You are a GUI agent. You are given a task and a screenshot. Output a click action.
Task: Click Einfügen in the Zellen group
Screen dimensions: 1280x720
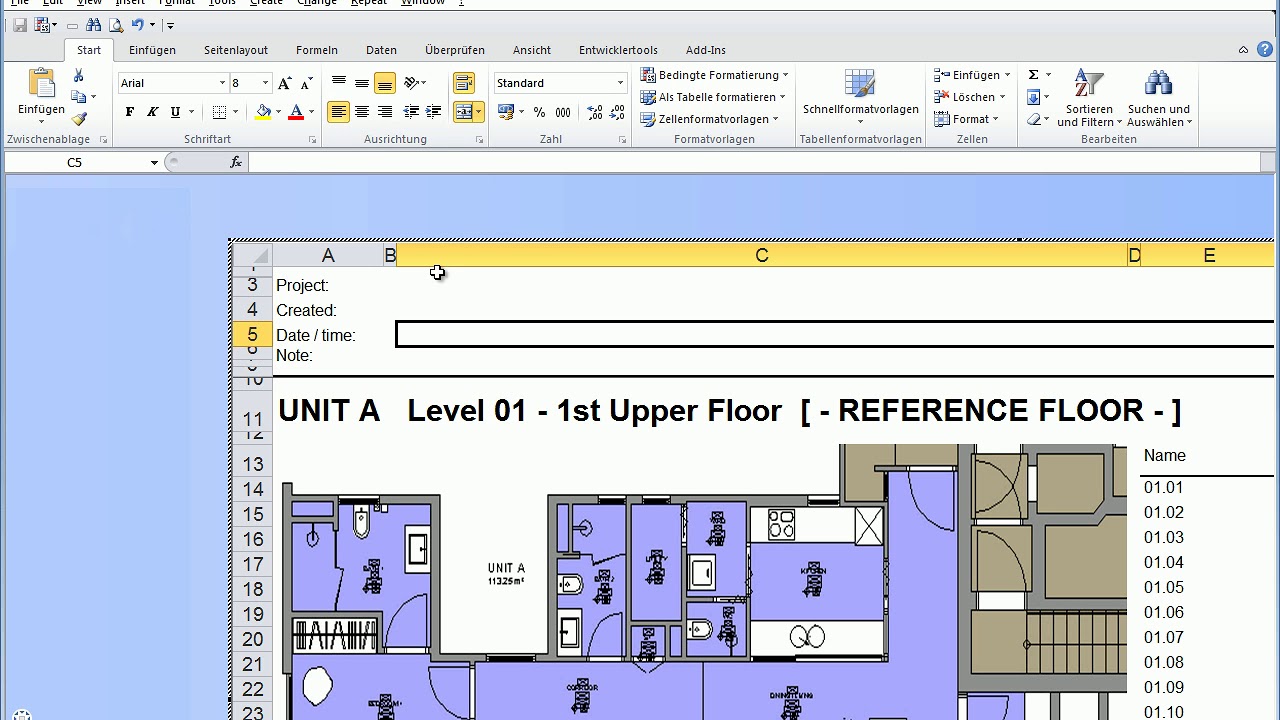tap(971, 75)
